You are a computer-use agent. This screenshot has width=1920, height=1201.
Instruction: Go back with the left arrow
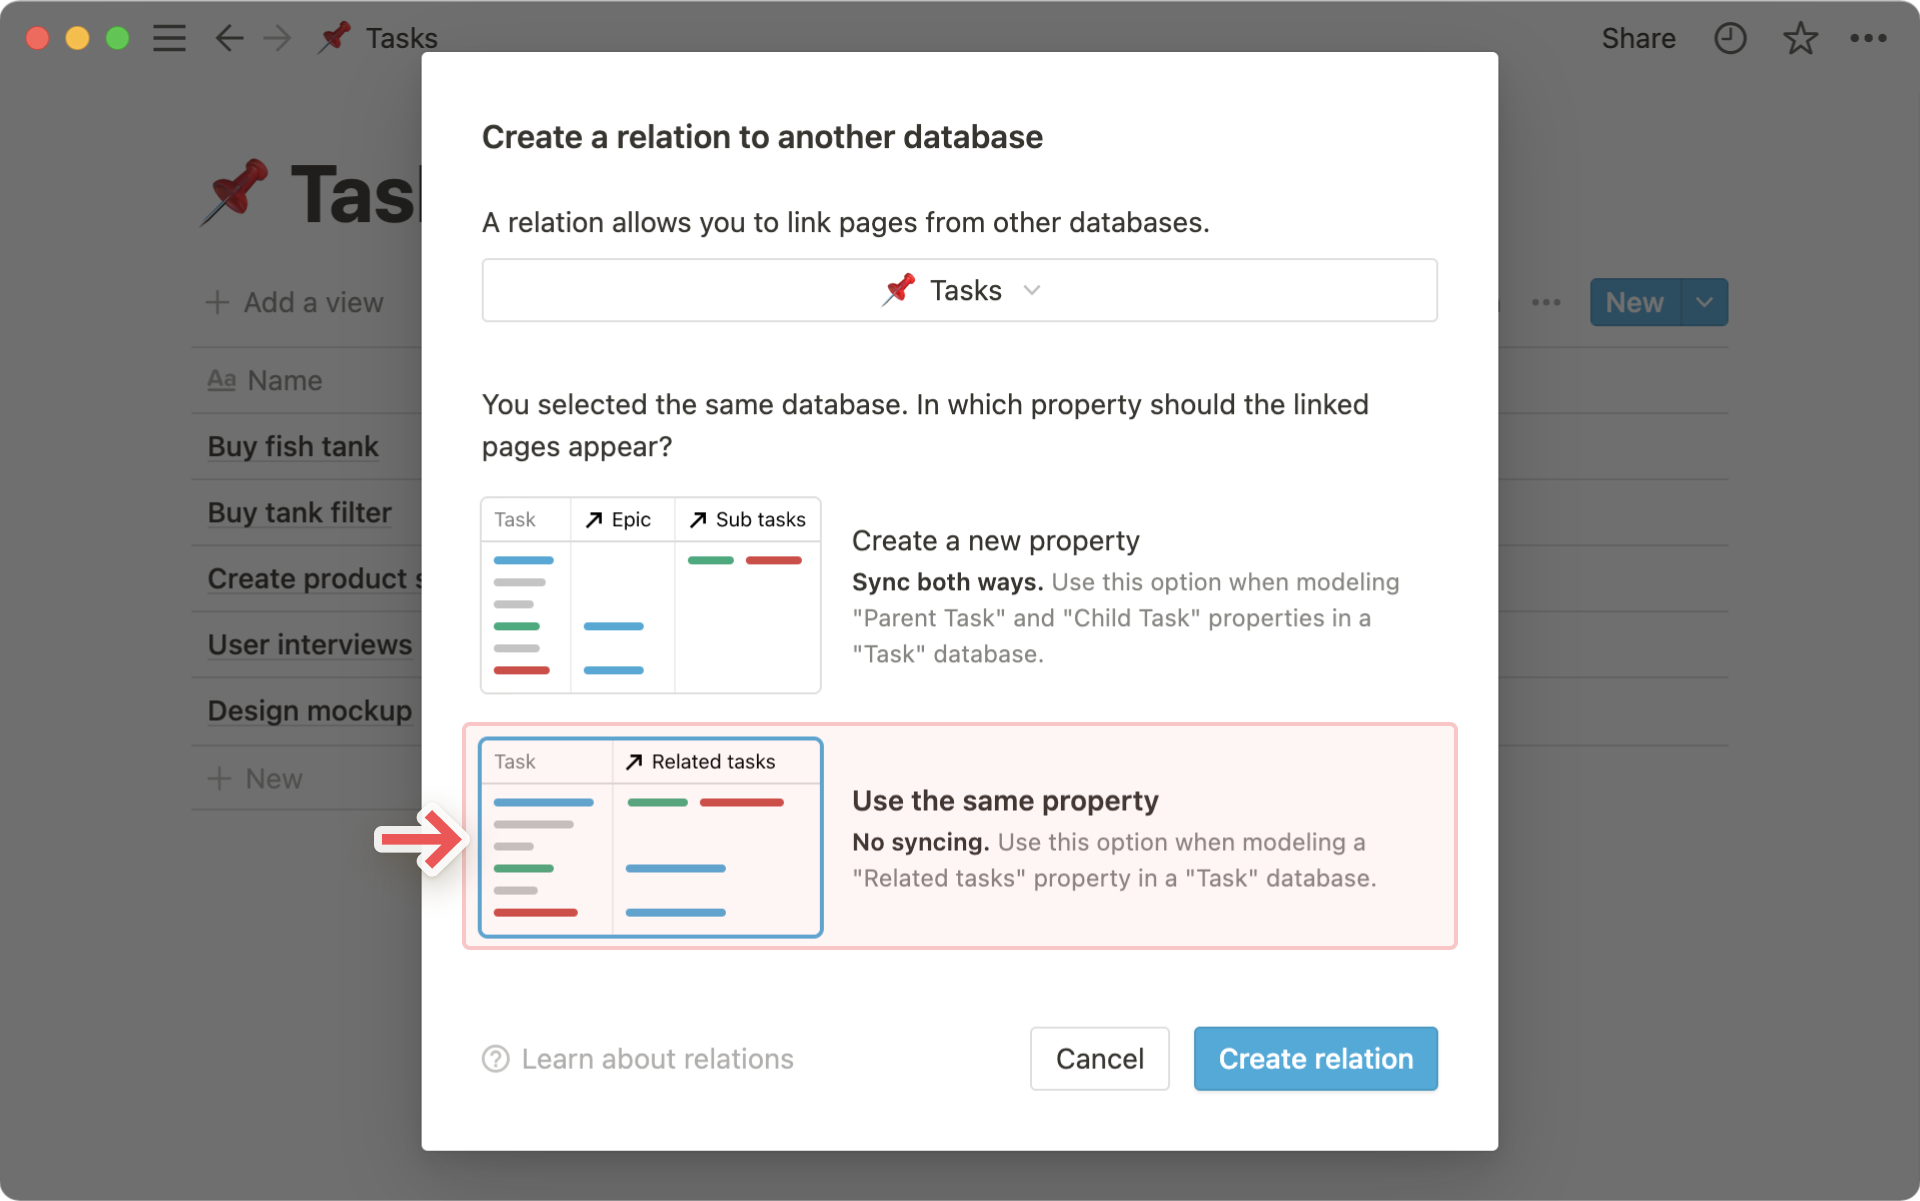[229, 38]
